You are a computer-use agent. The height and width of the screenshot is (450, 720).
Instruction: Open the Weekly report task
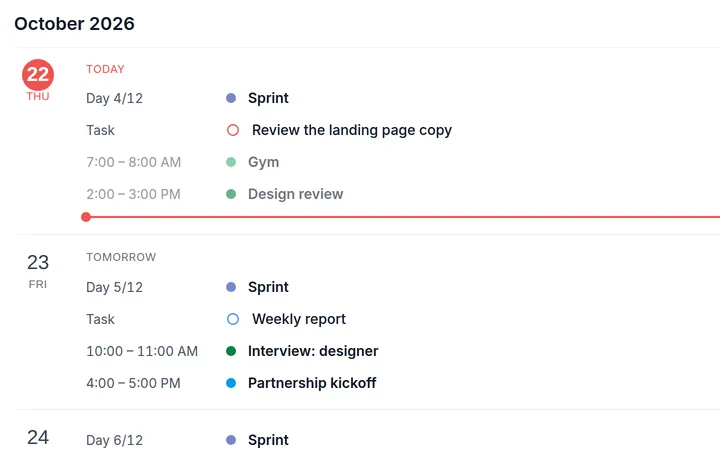pos(299,319)
